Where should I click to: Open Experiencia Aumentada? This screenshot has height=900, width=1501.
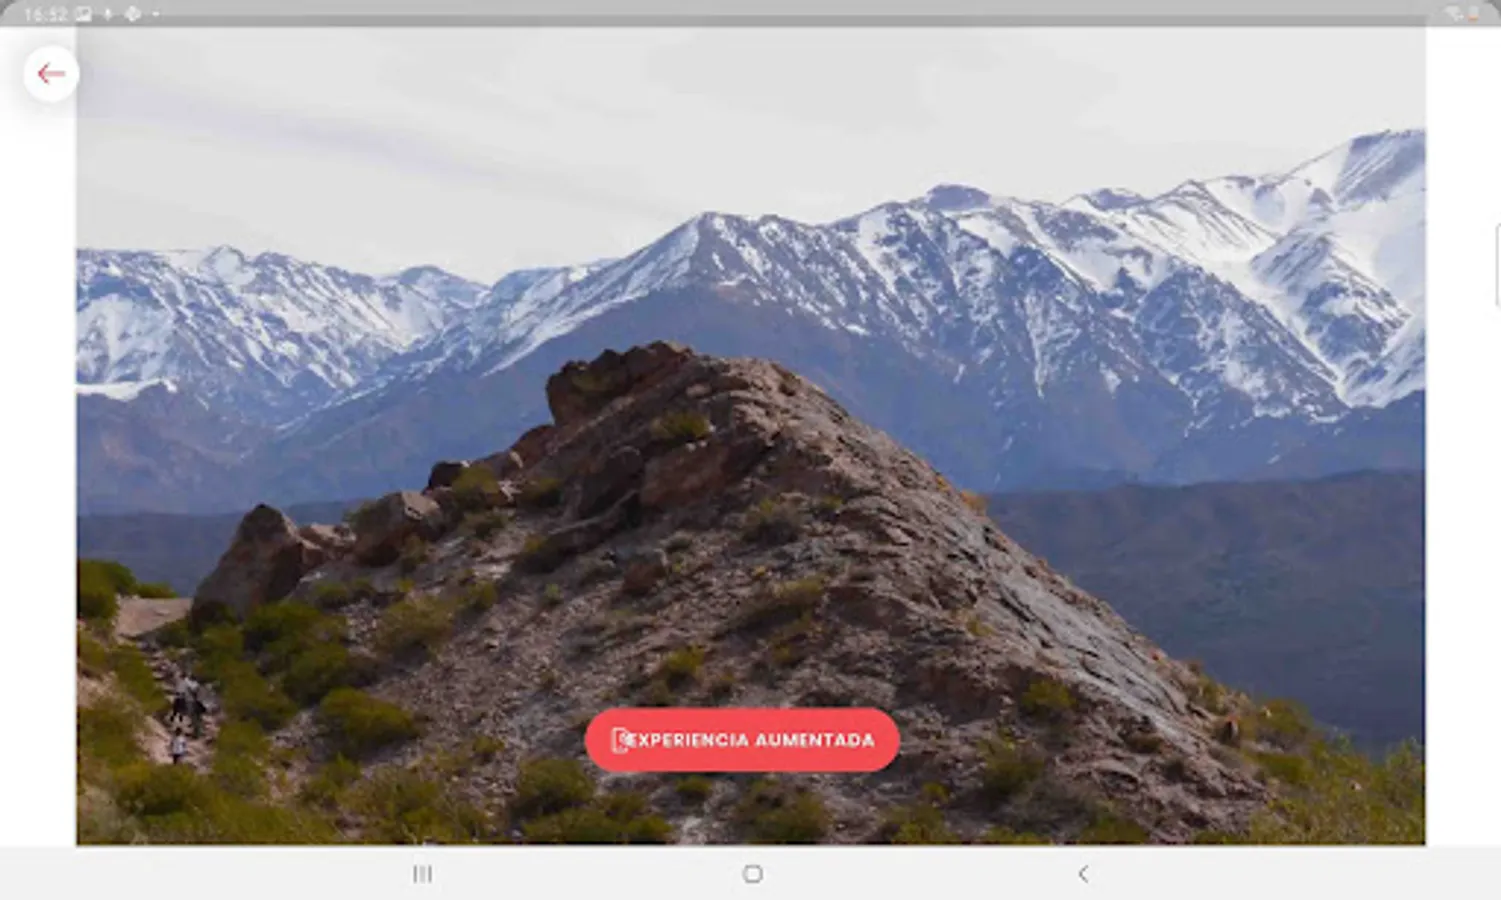[x=742, y=740]
